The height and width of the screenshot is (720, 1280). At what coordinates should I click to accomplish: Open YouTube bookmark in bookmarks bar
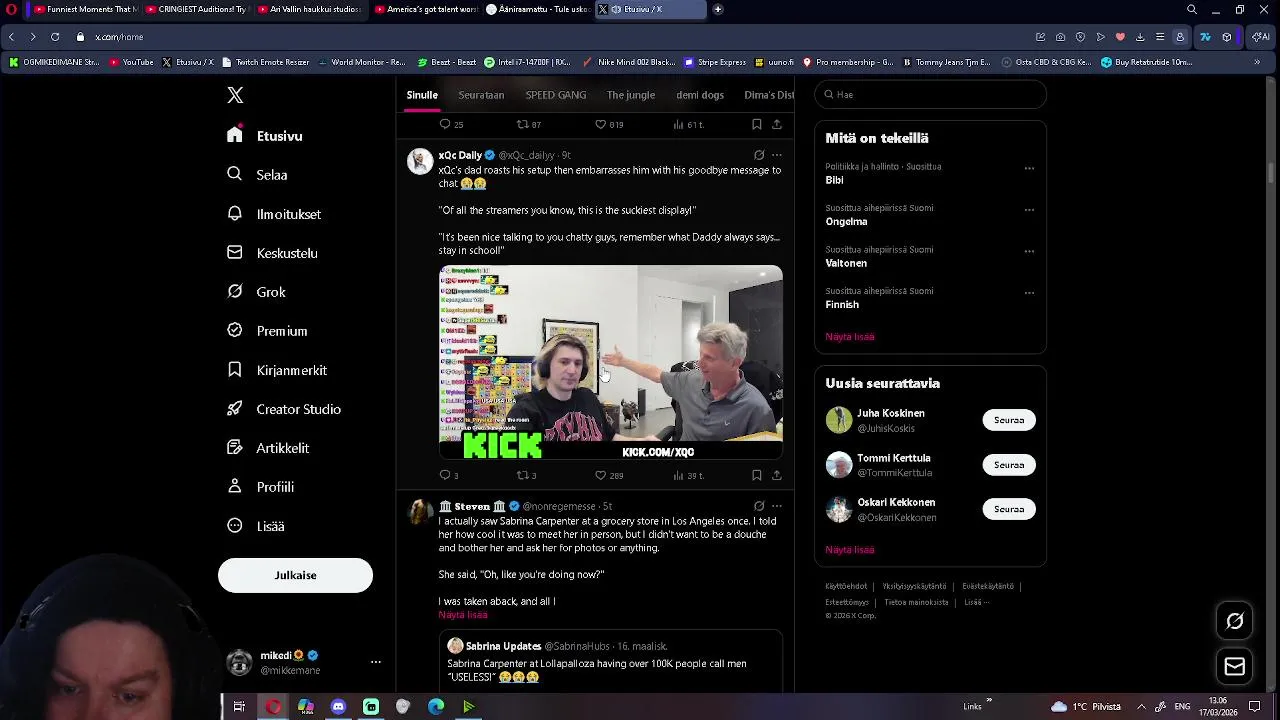[x=131, y=62]
